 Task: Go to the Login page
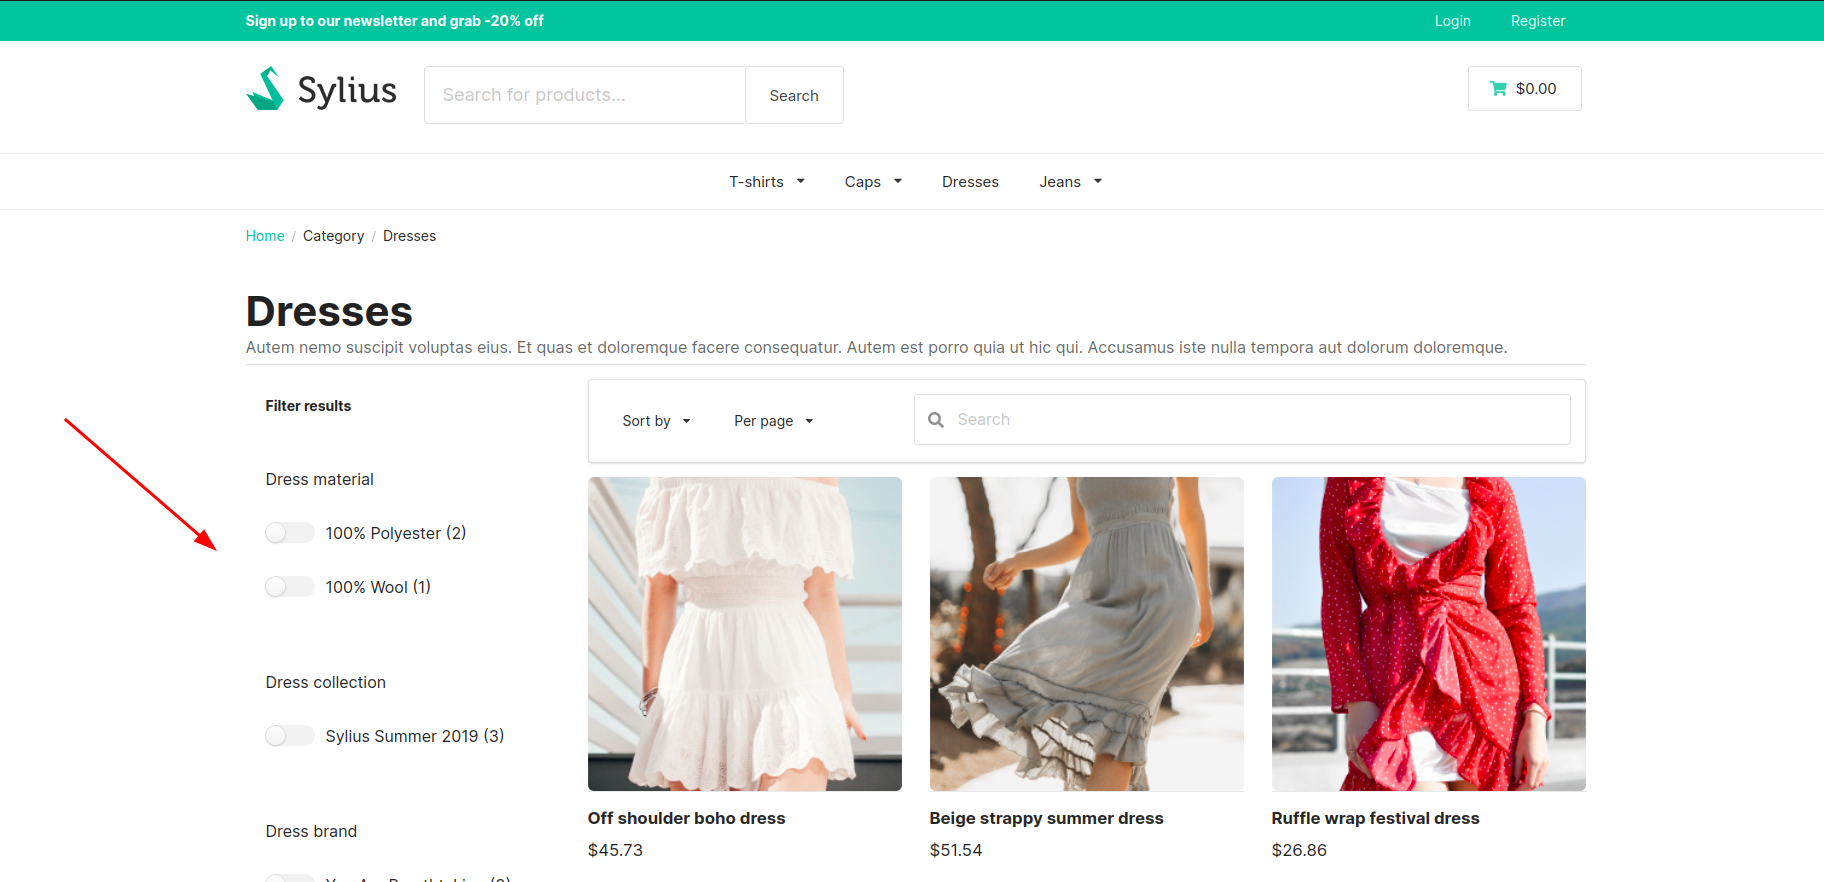pos(1452,21)
